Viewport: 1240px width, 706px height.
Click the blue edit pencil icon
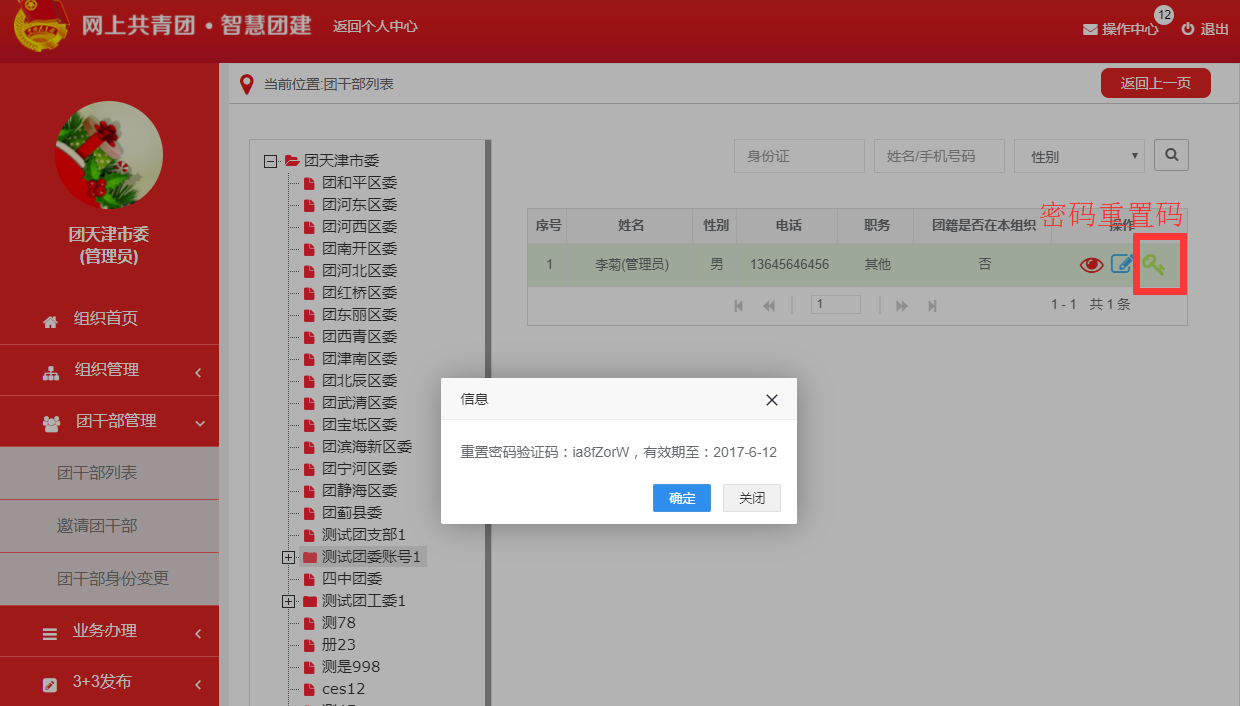1123,264
